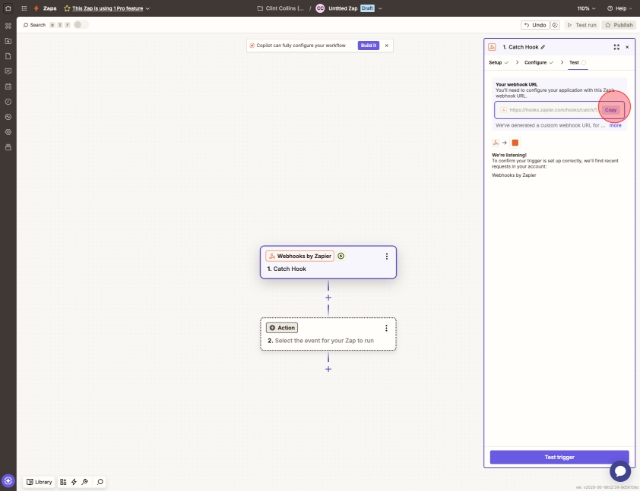The image size is (640, 491).
Task: Open the document notes sidebar icon
Action: pyautogui.click(x=8, y=56)
